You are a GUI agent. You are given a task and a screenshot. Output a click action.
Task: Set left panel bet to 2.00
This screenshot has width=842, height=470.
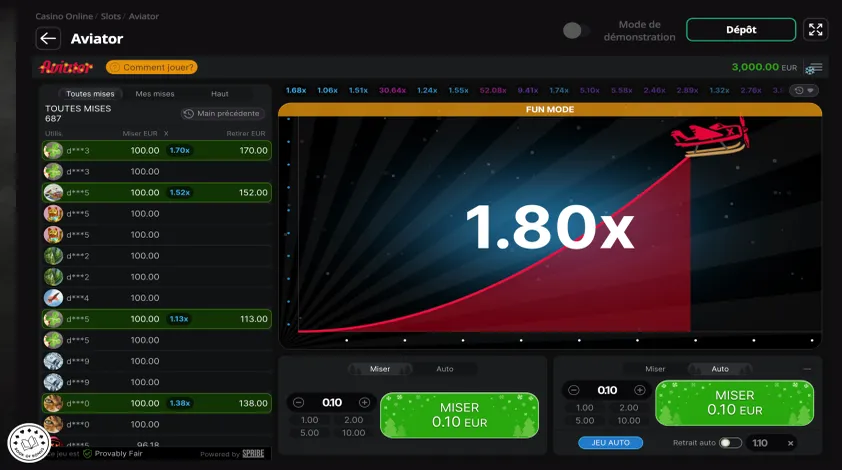(x=353, y=420)
